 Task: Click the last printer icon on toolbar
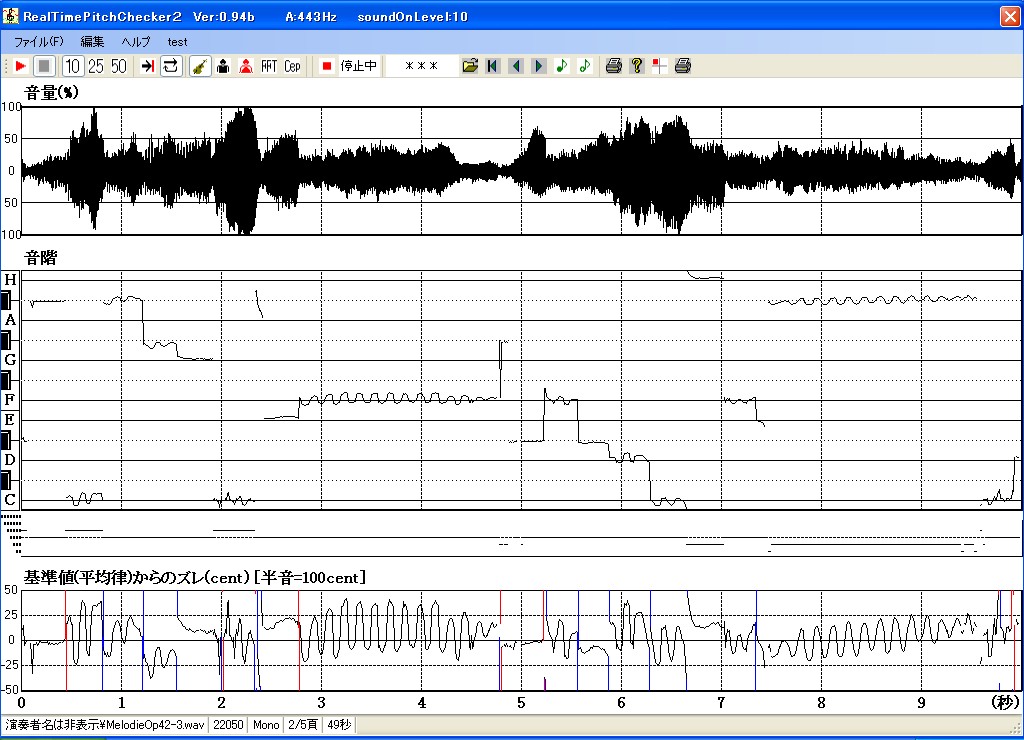(x=683, y=66)
